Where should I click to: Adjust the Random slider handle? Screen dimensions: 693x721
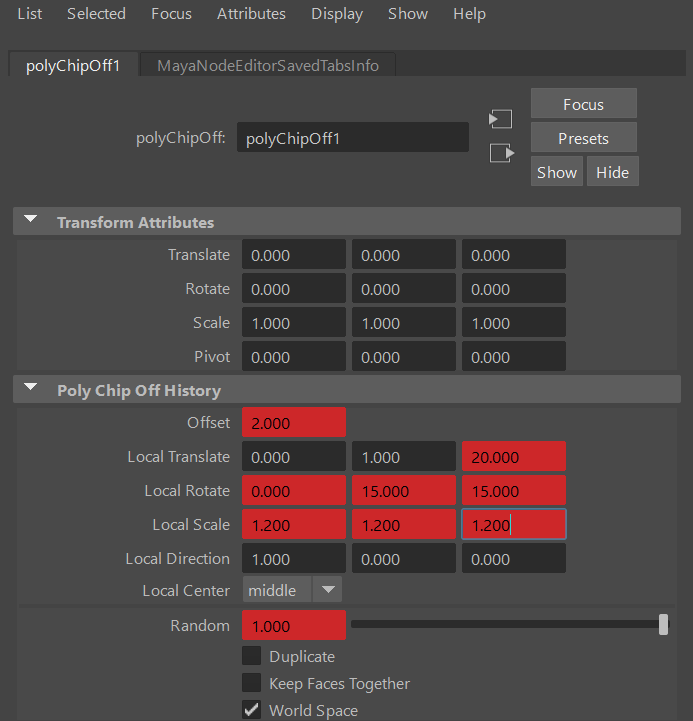[x=663, y=624]
